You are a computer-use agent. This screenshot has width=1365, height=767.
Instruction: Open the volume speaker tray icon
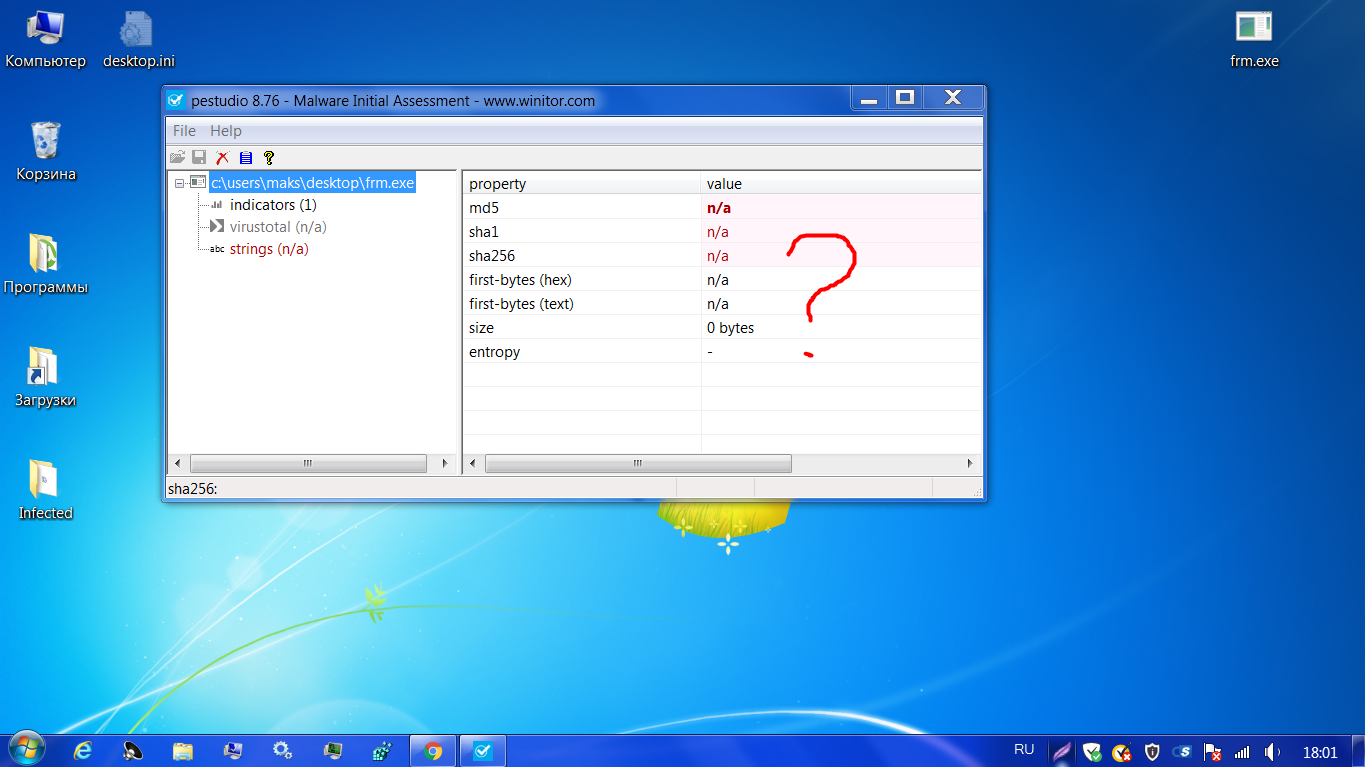pyautogui.click(x=1273, y=751)
